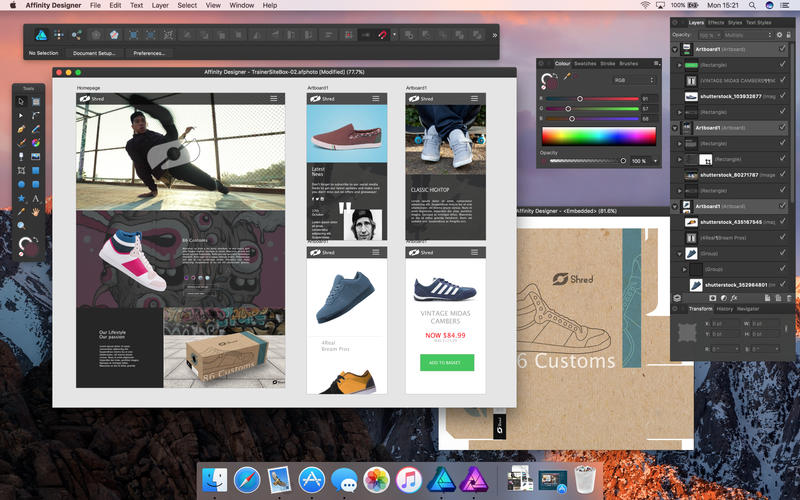
Task: Uncheck visibility of VINTAGE MIDAS CAMBERS layer
Action: [x=782, y=80]
